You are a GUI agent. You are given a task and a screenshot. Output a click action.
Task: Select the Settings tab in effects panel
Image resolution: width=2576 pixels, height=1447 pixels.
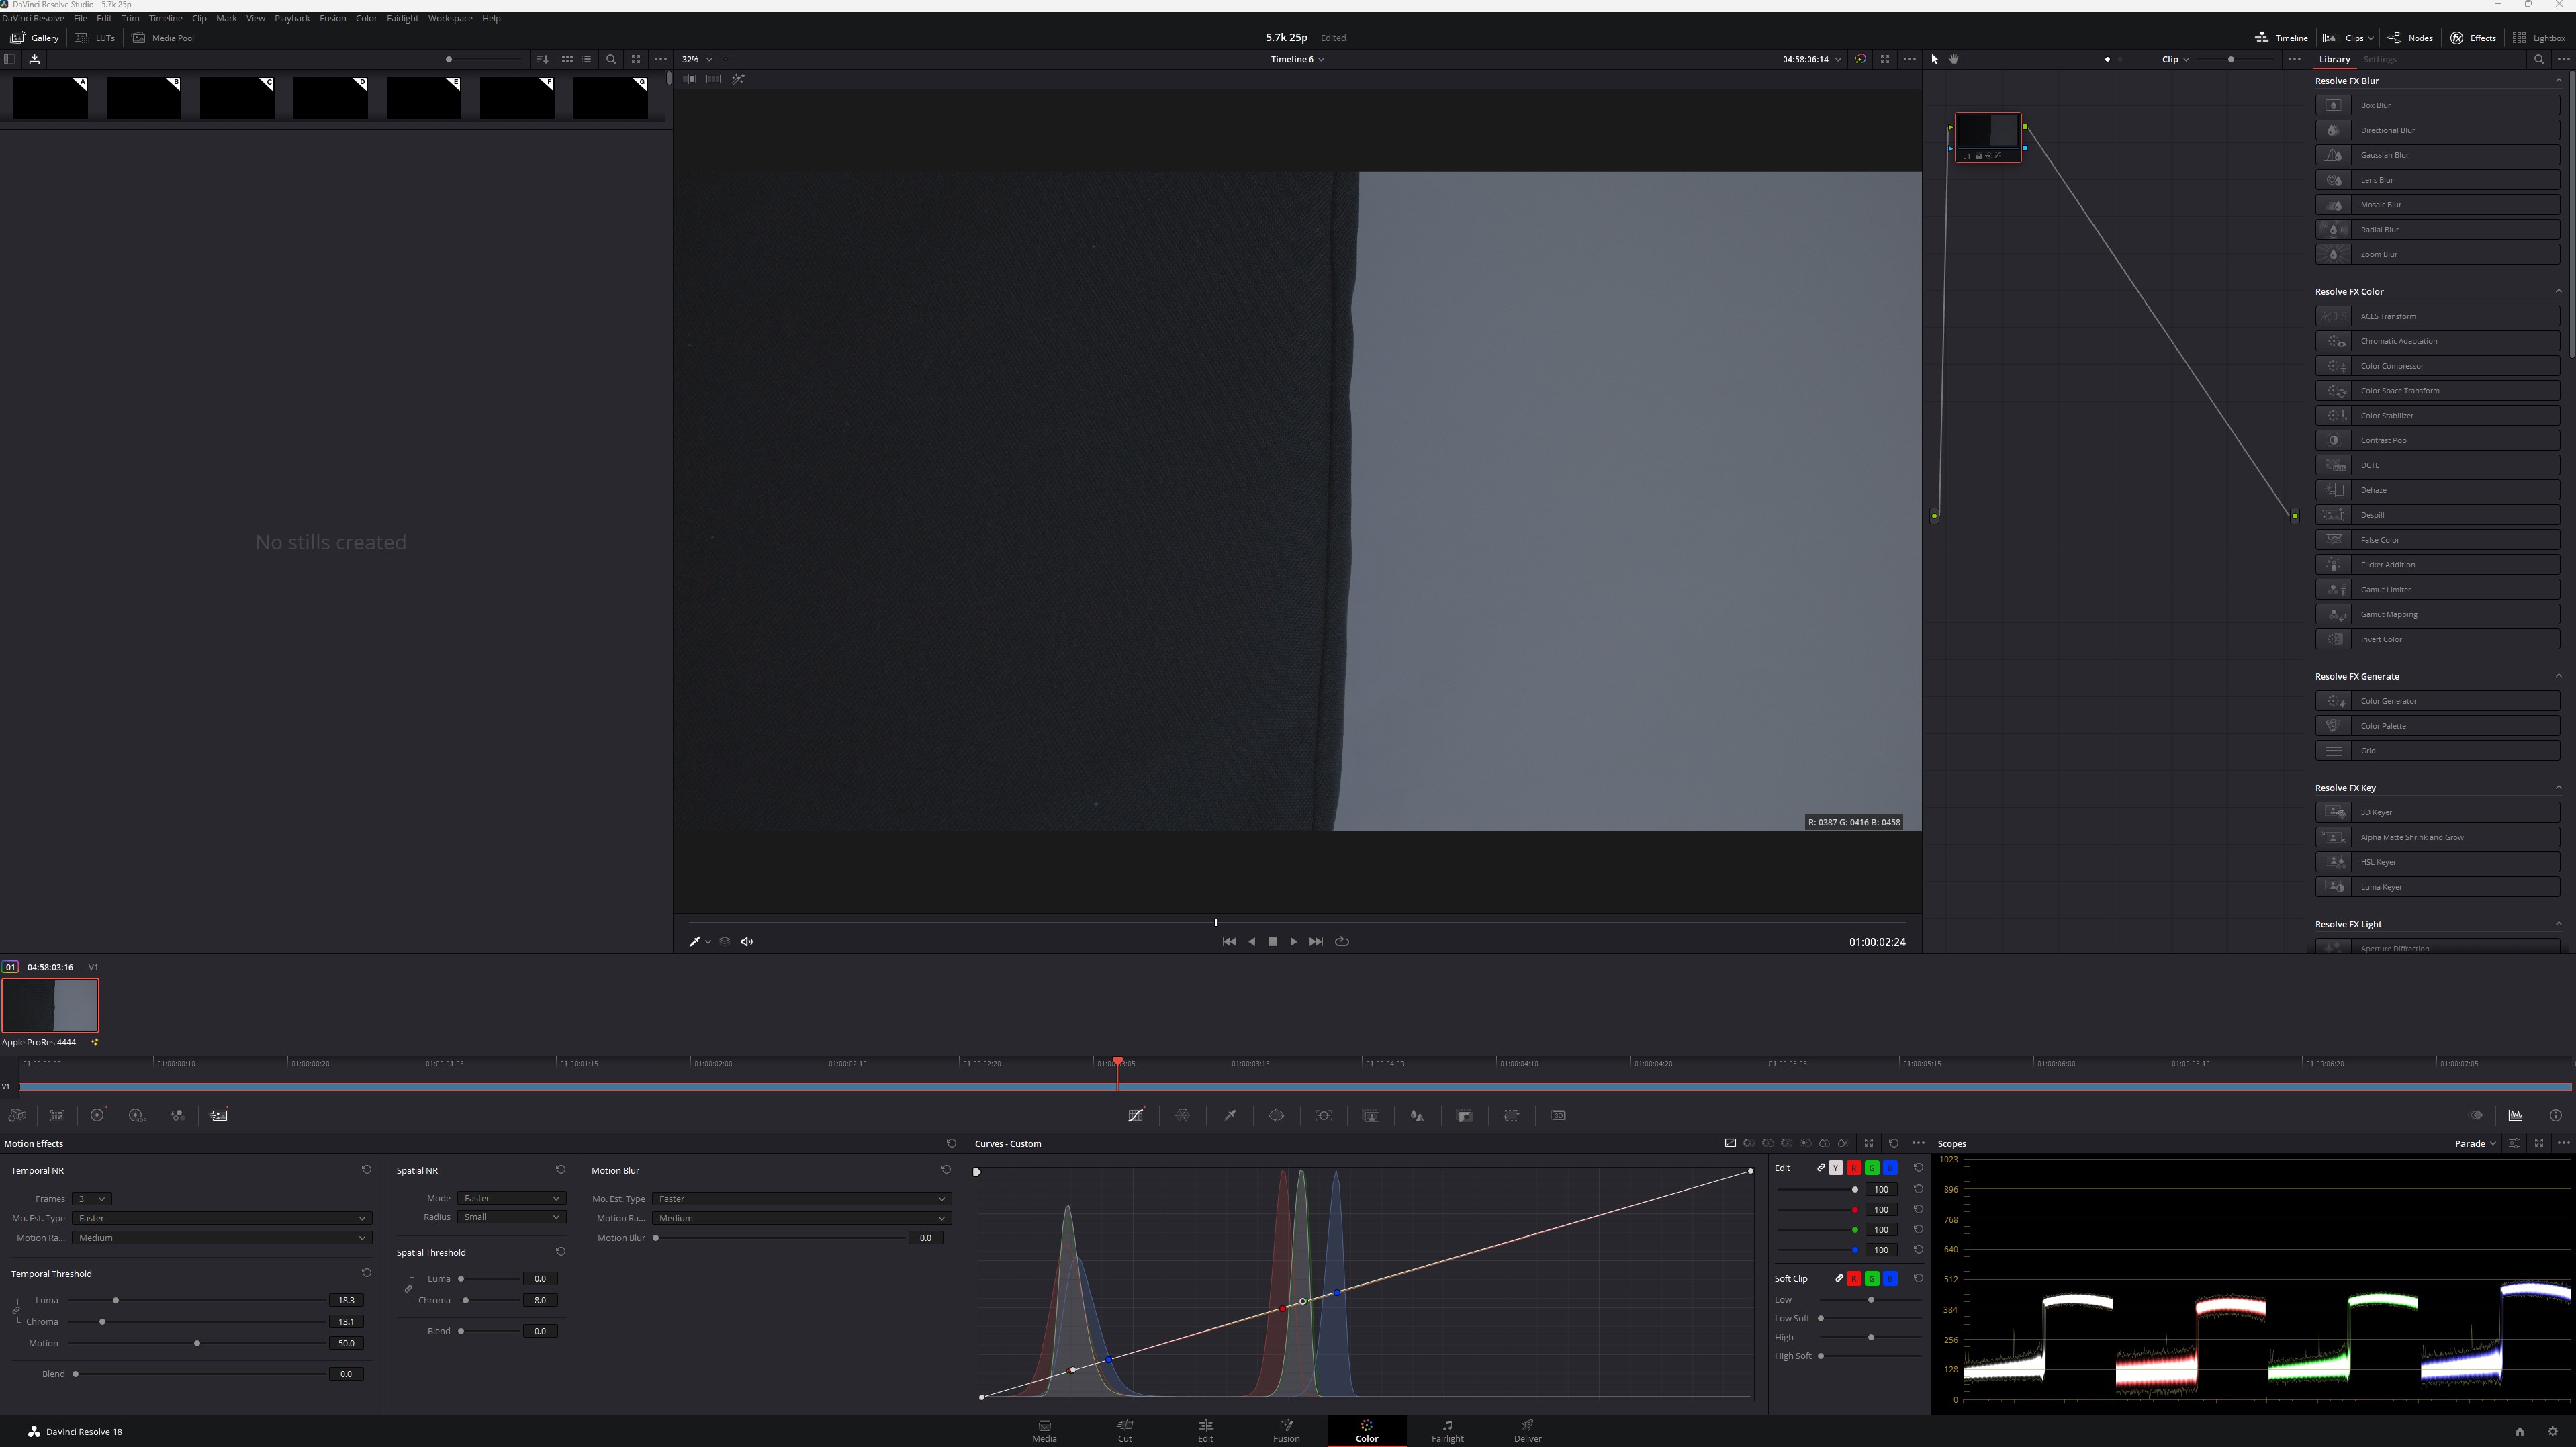pyautogui.click(x=2379, y=59)
